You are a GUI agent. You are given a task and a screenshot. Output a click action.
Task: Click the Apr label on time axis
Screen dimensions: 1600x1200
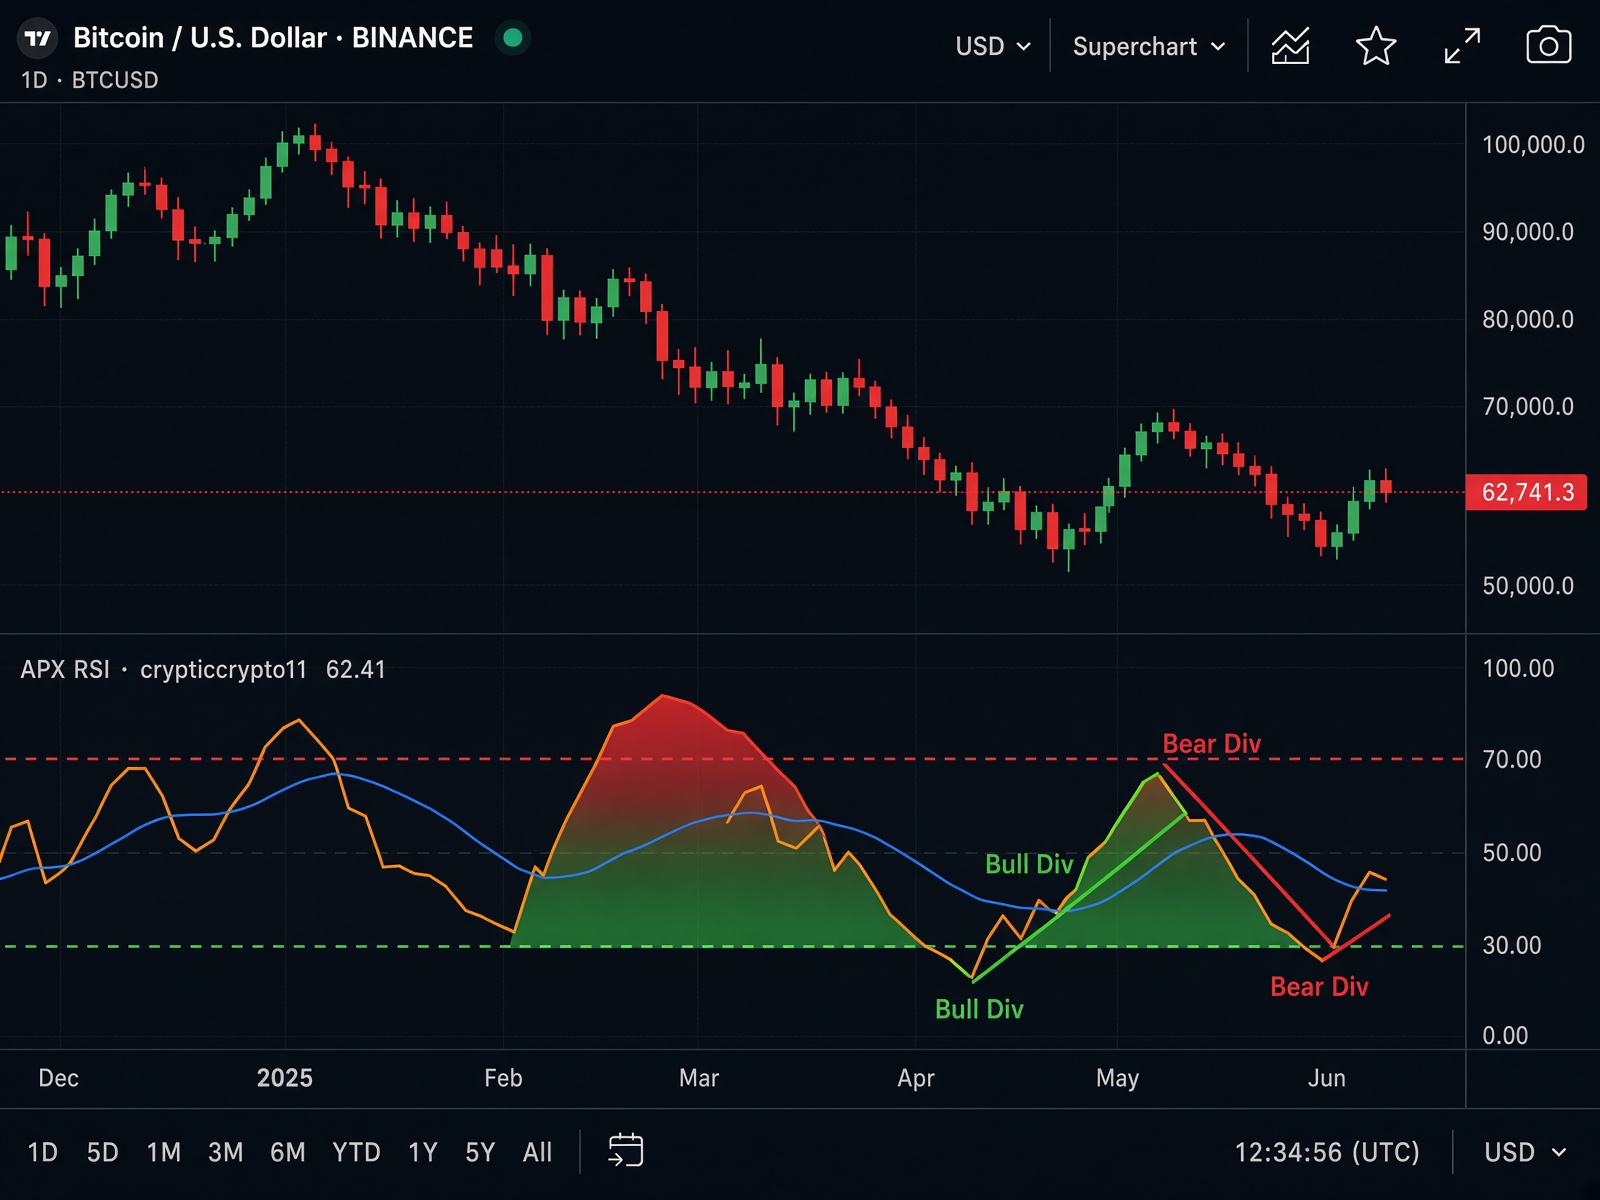pos(916,1078)
